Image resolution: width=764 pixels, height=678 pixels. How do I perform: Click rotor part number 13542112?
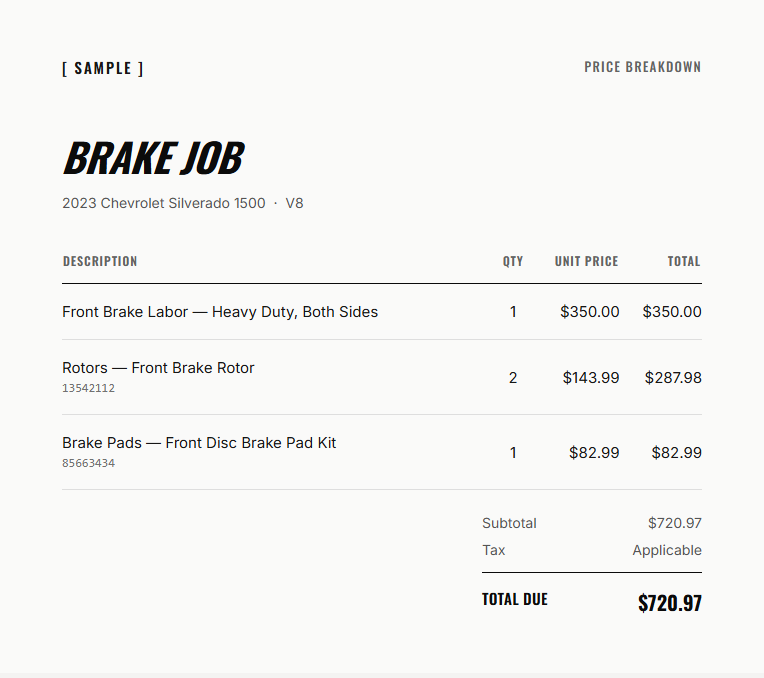[x=88, y=388]
